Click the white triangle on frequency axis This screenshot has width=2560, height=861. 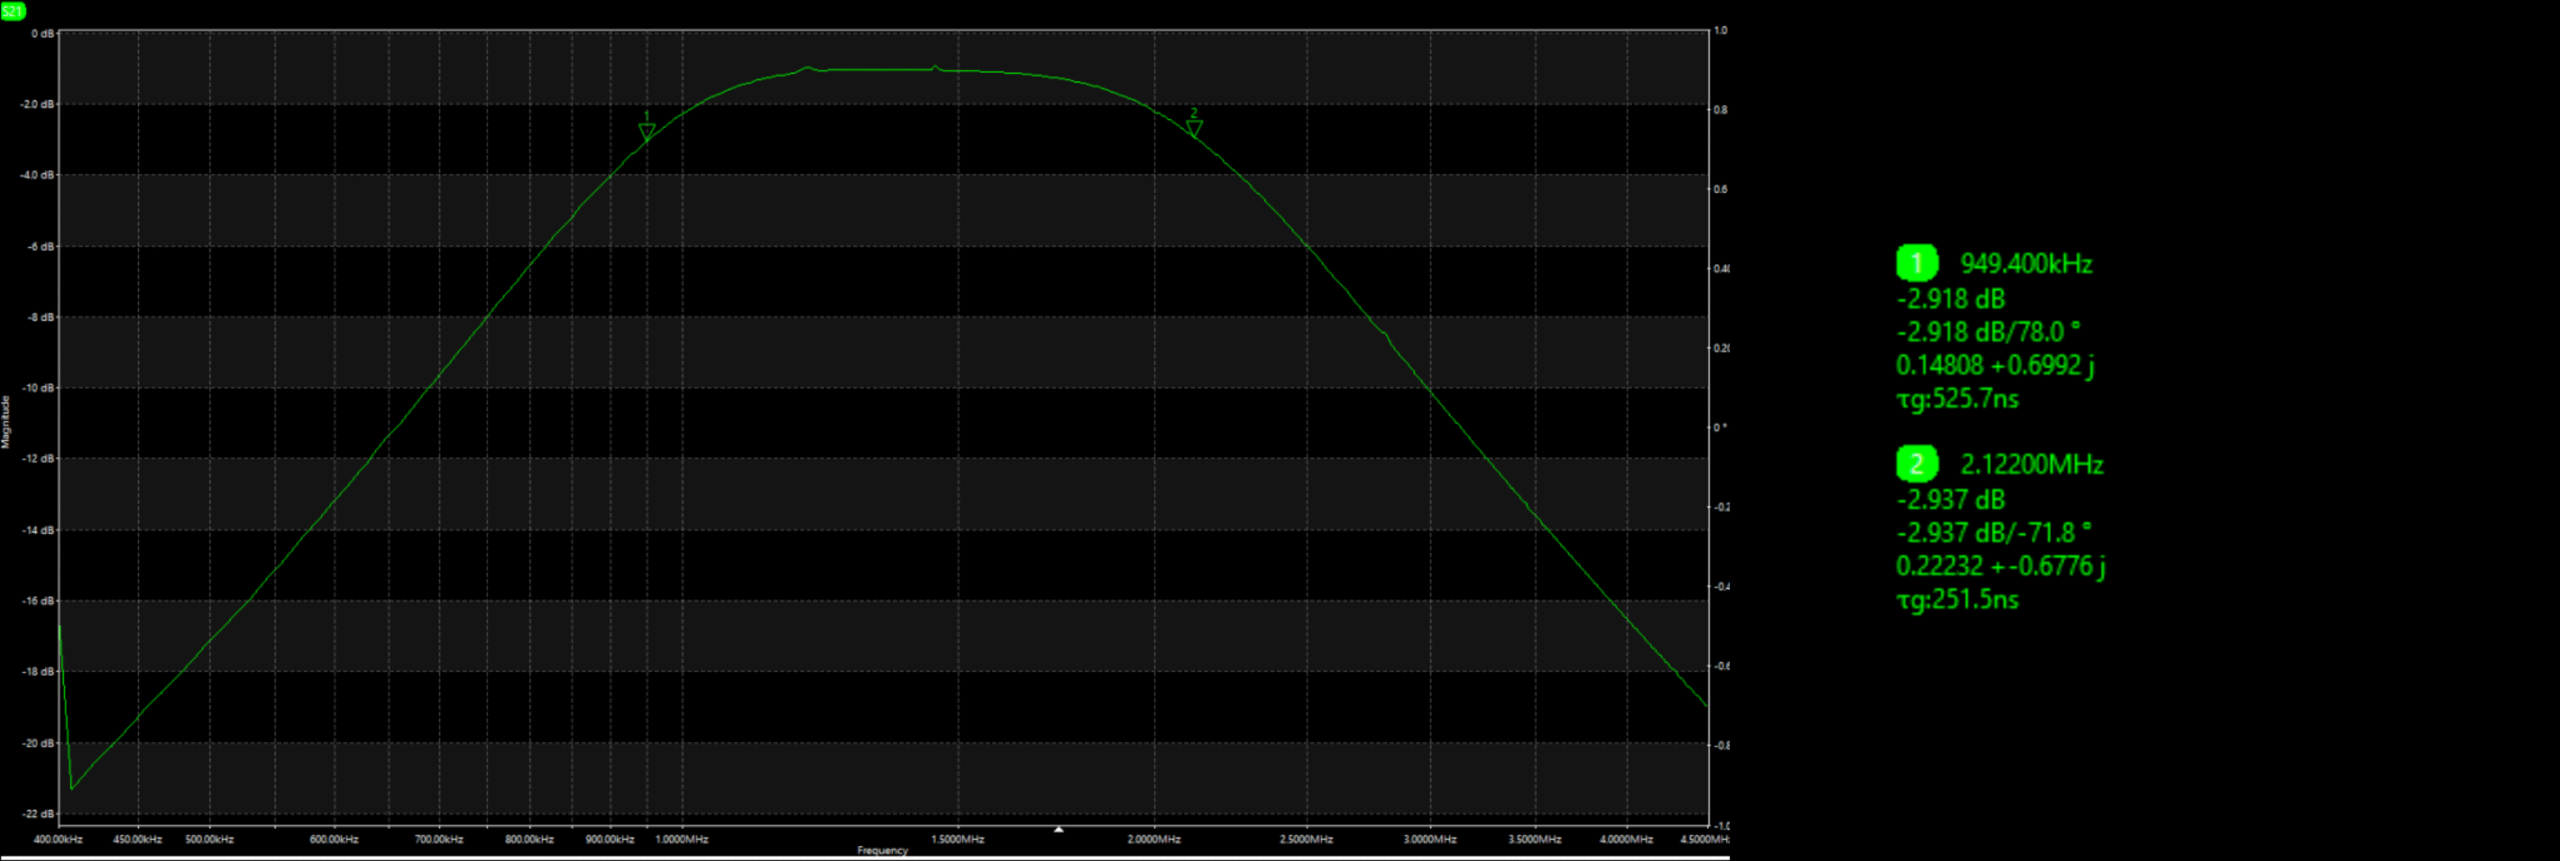(x=1058, y=829)
